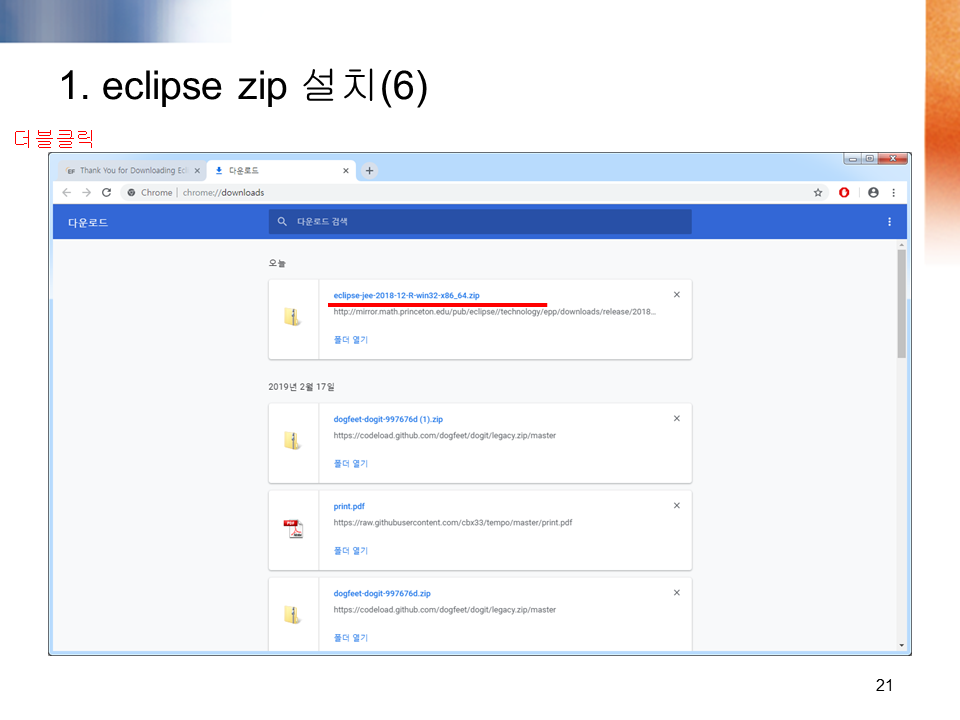Click the download search field
Viewport: 960px width, 720px height.
pos(480,222)
